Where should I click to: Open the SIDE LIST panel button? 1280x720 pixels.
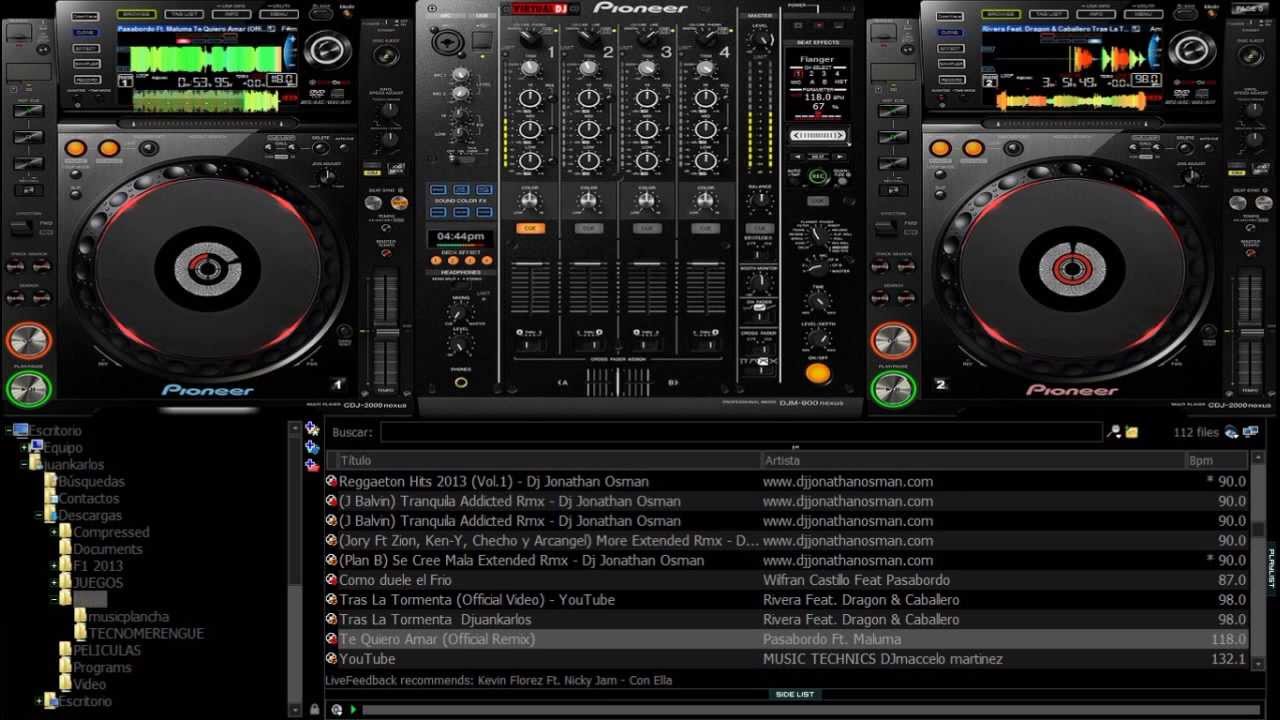[795, 694]
